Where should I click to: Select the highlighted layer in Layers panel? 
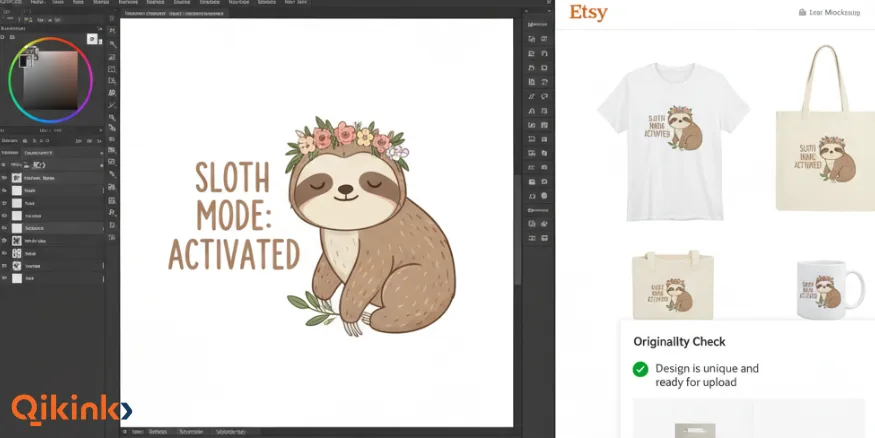(53, 228)
